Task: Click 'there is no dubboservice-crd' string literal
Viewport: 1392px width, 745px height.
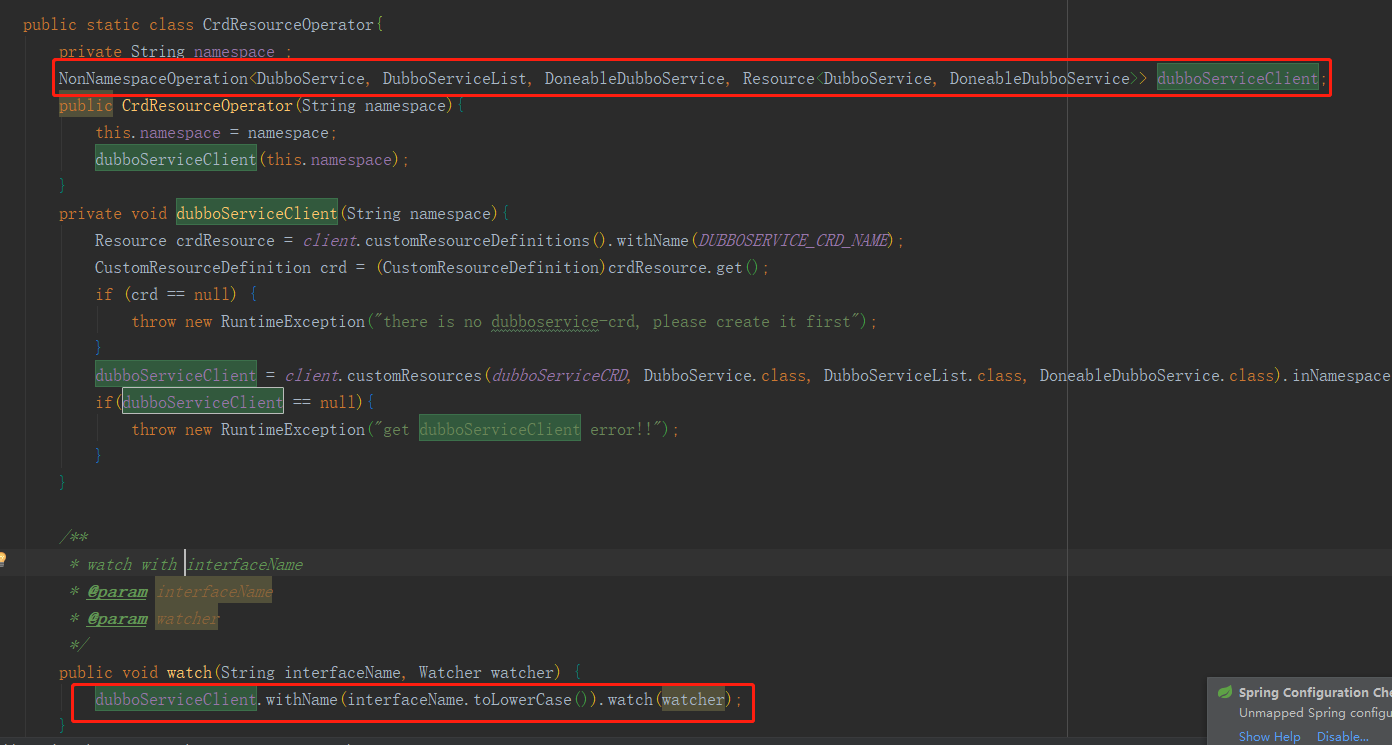Action: tap(620, 321)
